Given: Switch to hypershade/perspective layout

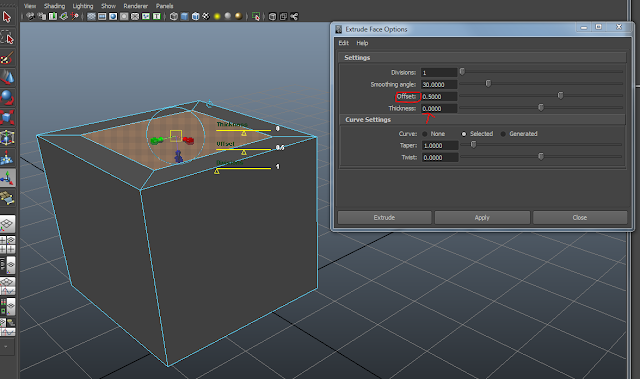Looking at the screenshot, I should (x=7, y=307).
